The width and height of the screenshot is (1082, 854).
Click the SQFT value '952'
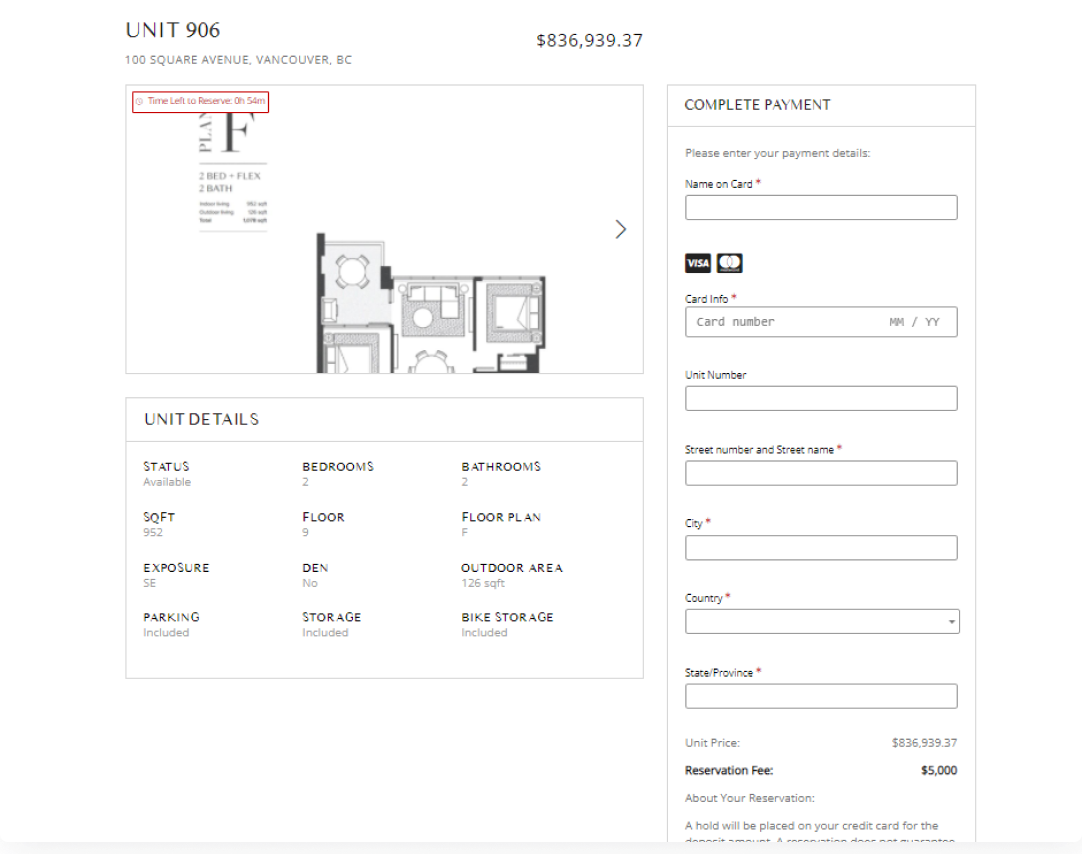[153, 533]
